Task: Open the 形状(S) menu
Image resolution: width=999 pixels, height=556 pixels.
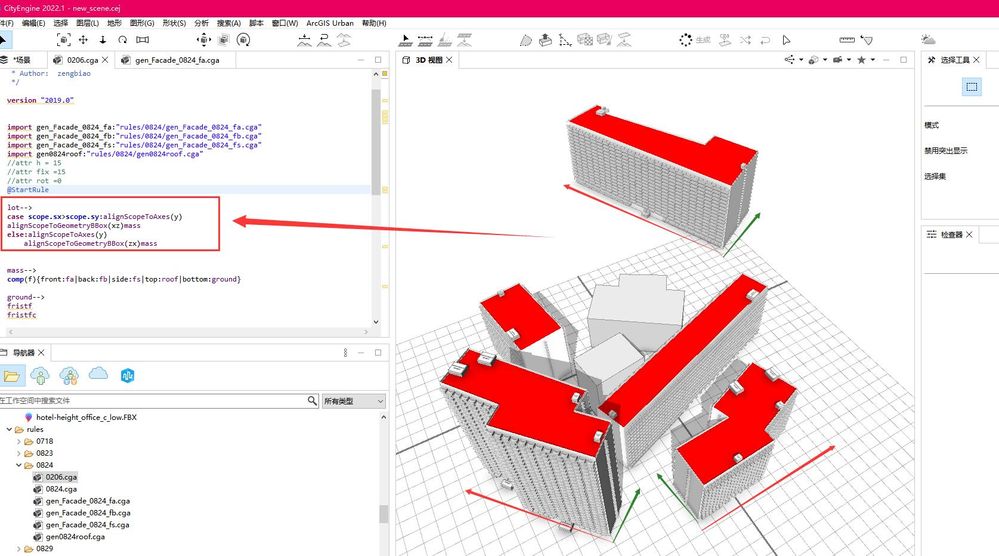Action: pos(174,23)
